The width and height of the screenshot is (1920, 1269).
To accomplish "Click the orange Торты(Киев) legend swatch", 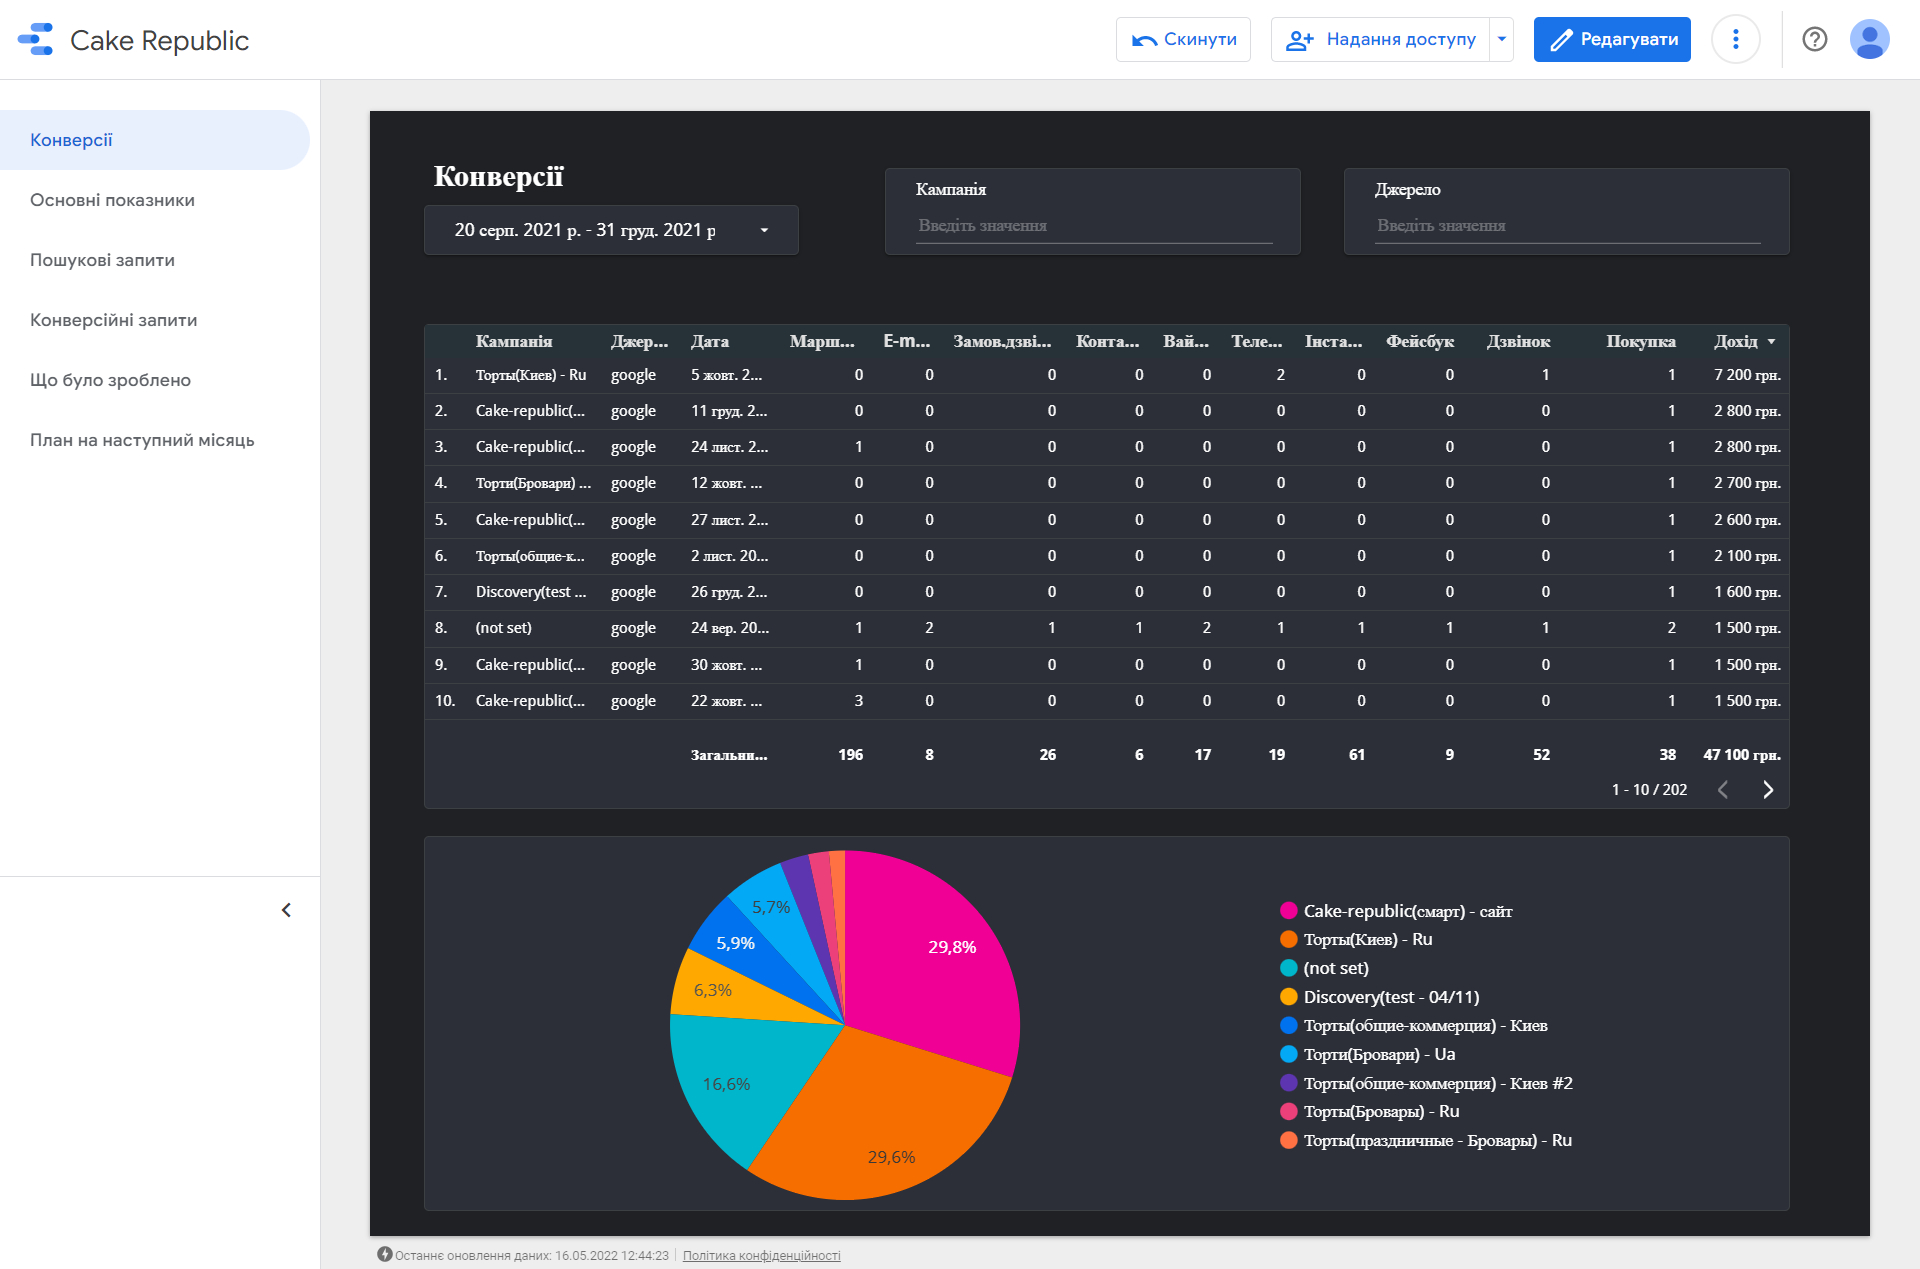I will (1289, 939).
